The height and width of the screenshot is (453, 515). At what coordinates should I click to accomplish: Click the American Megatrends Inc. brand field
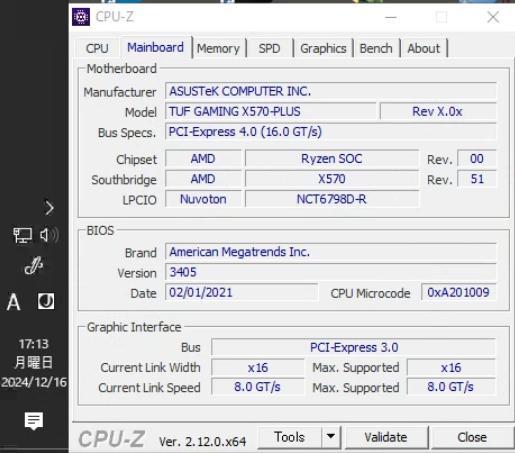[x=331, y=252]
